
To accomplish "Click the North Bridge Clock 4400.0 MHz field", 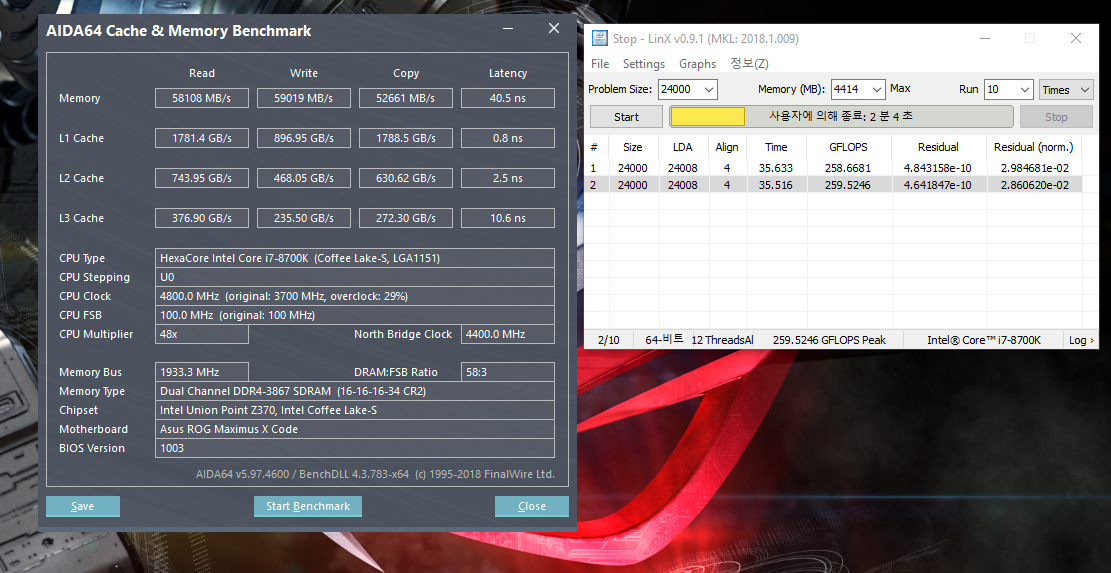I will tap(508, 334).
